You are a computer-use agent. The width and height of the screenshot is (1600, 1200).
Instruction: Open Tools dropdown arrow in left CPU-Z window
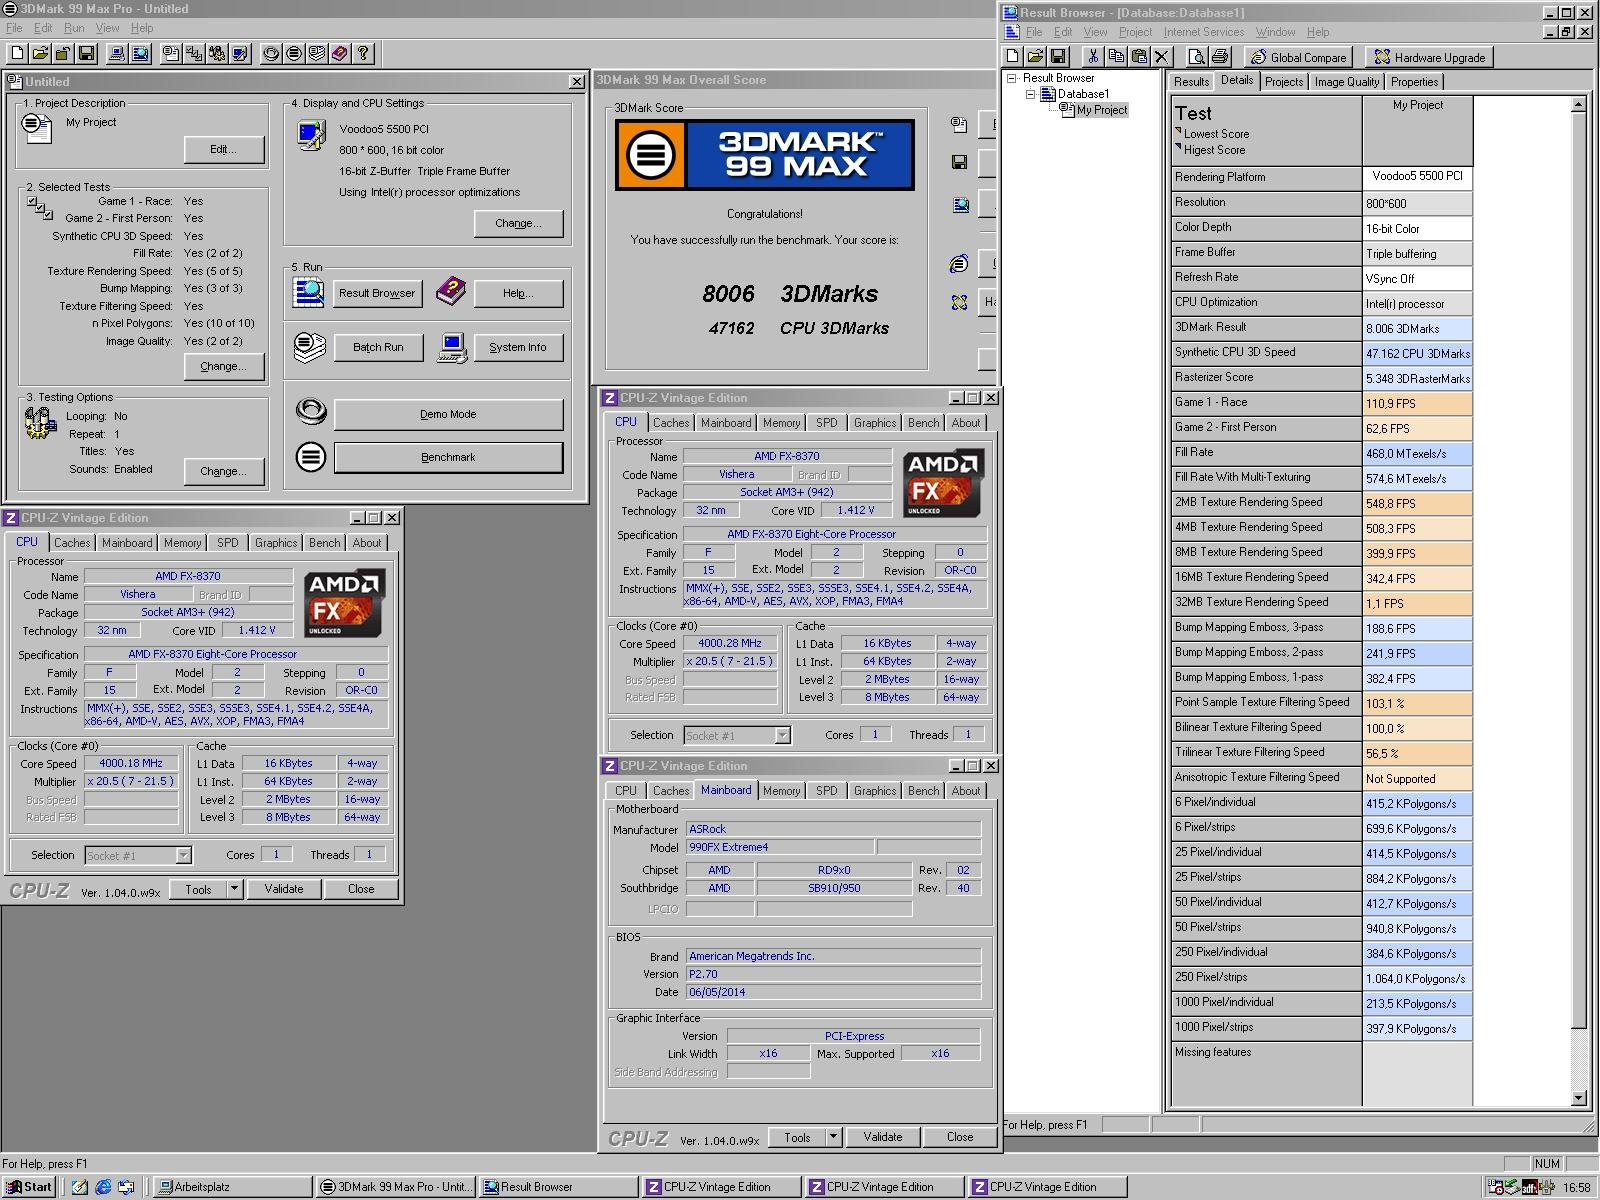(235, 889)
